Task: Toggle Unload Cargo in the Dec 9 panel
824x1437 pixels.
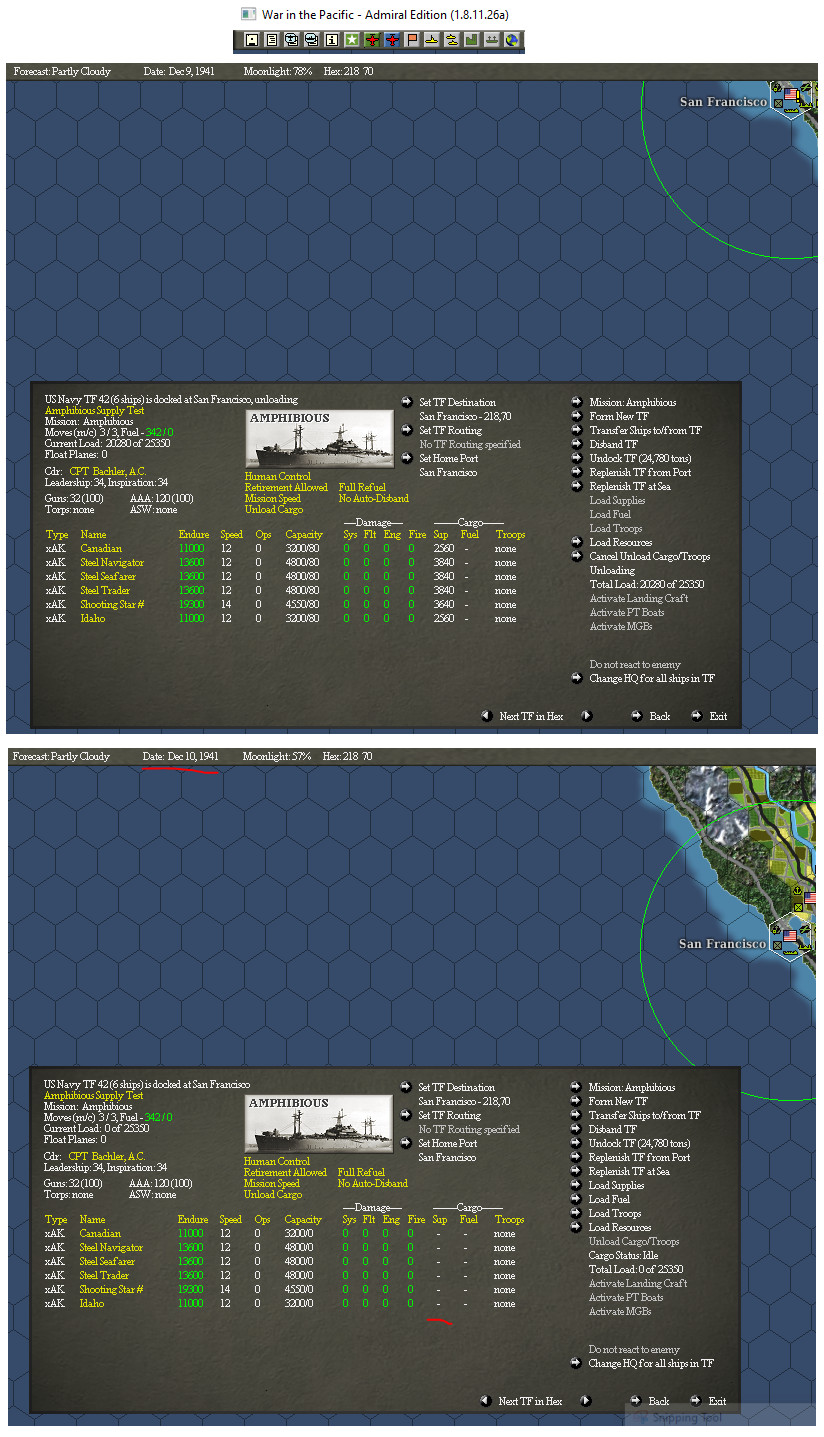Action: [x=274, y=509]
